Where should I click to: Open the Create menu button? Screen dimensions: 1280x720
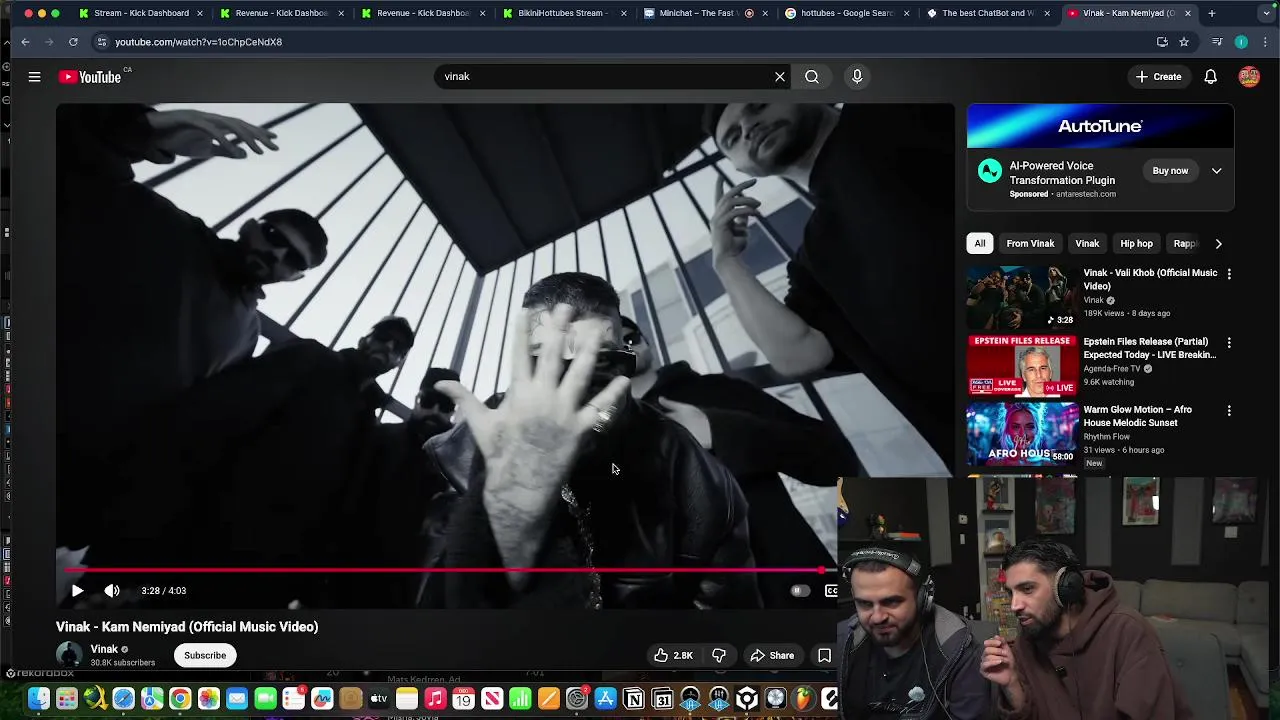[1159, 77]
